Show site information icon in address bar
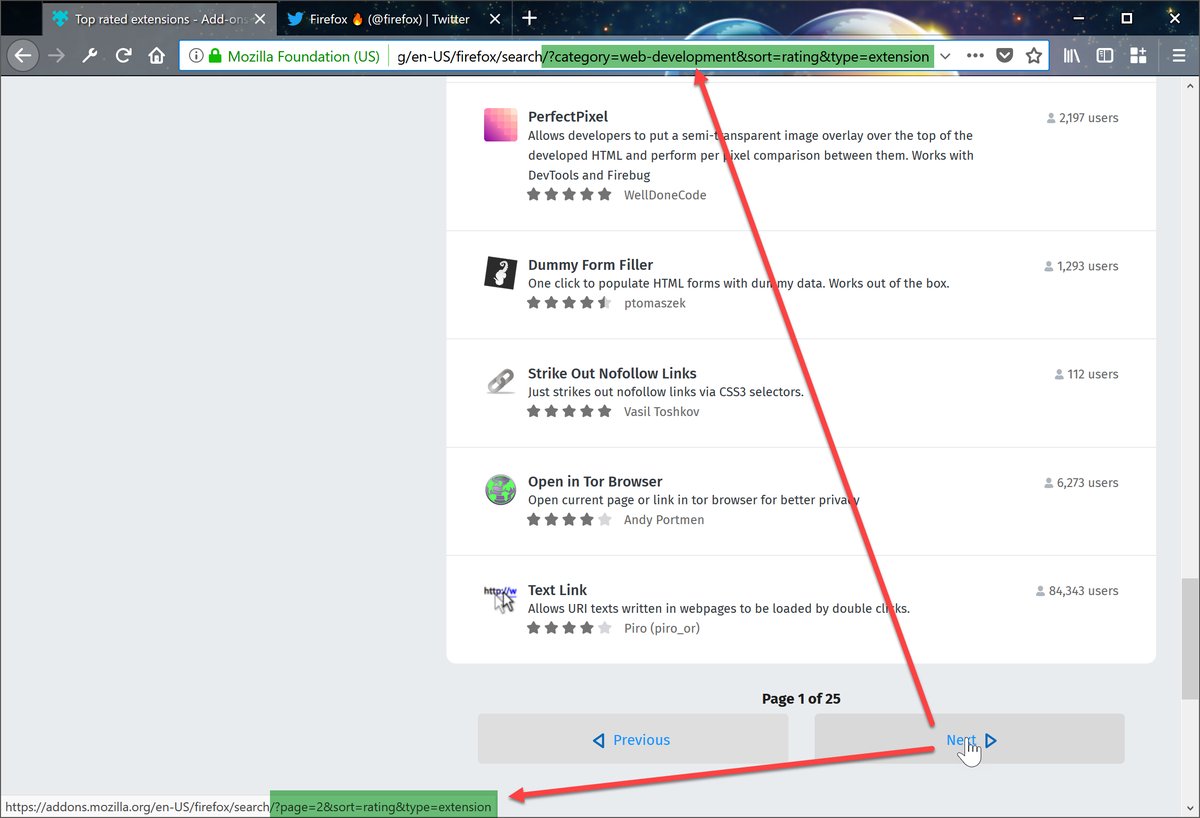This screenshot has width=1200, height=818. (196, 56)
